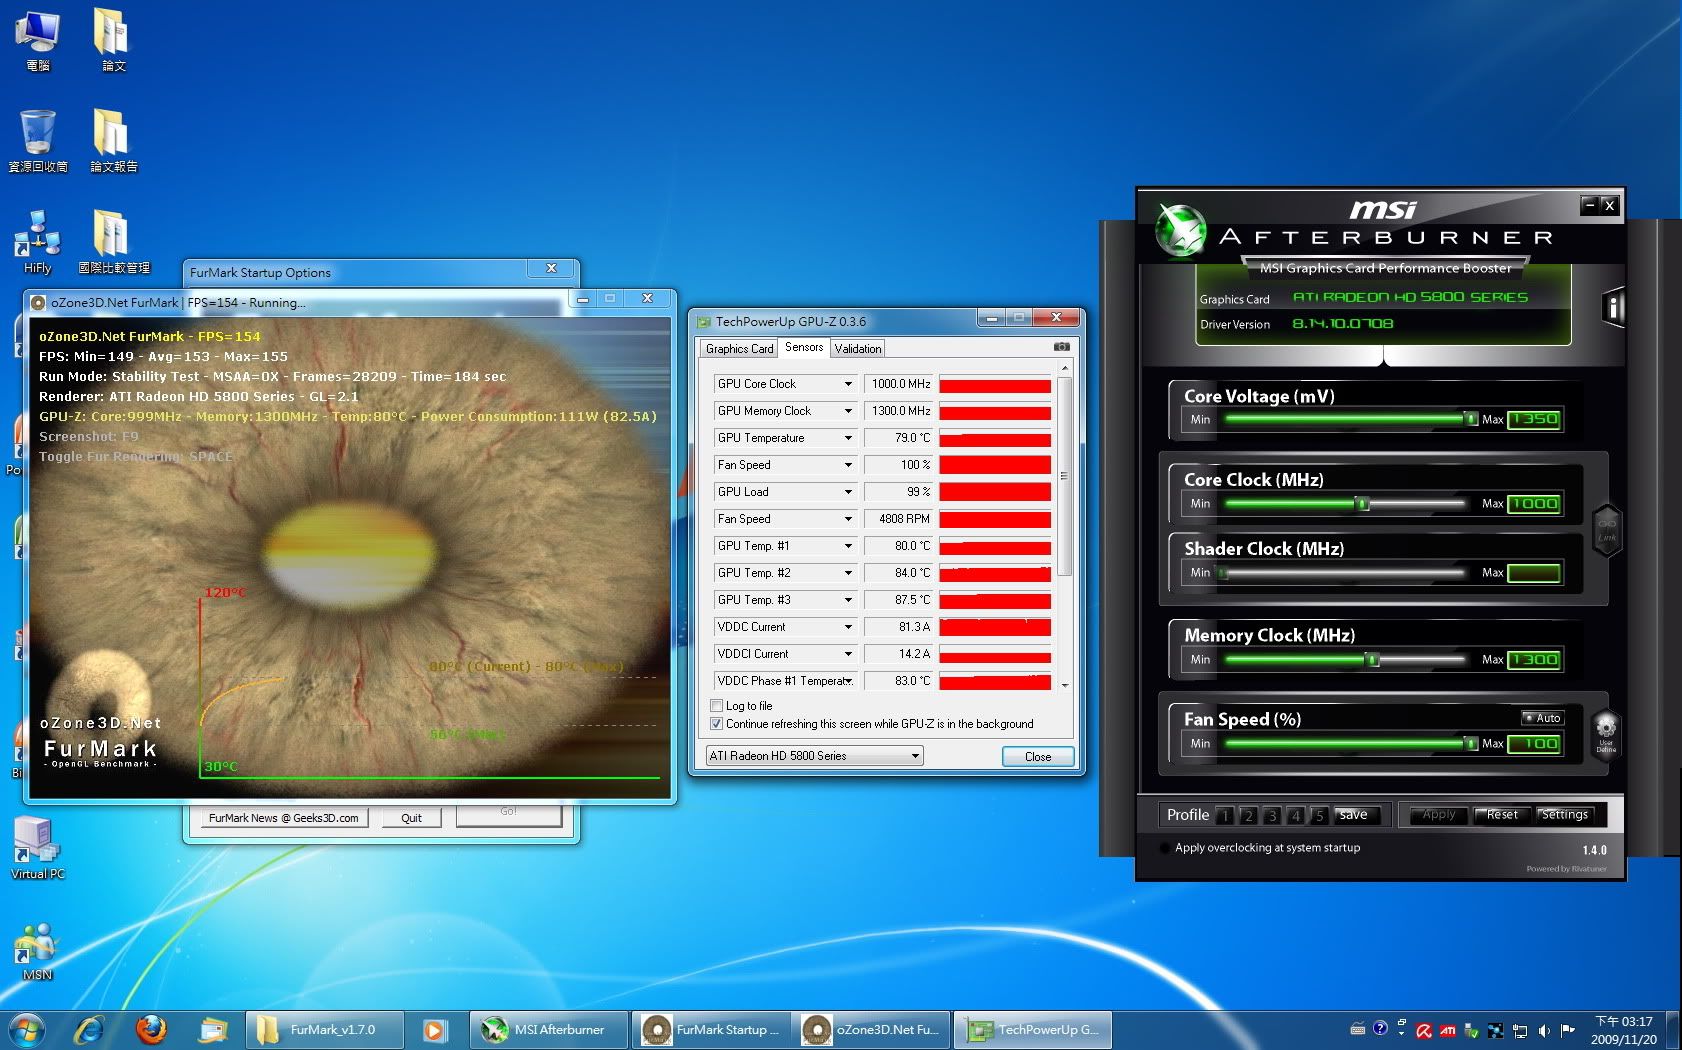
Task: Switch to GPU-Z Sensors tab
Action: [804, 347]
